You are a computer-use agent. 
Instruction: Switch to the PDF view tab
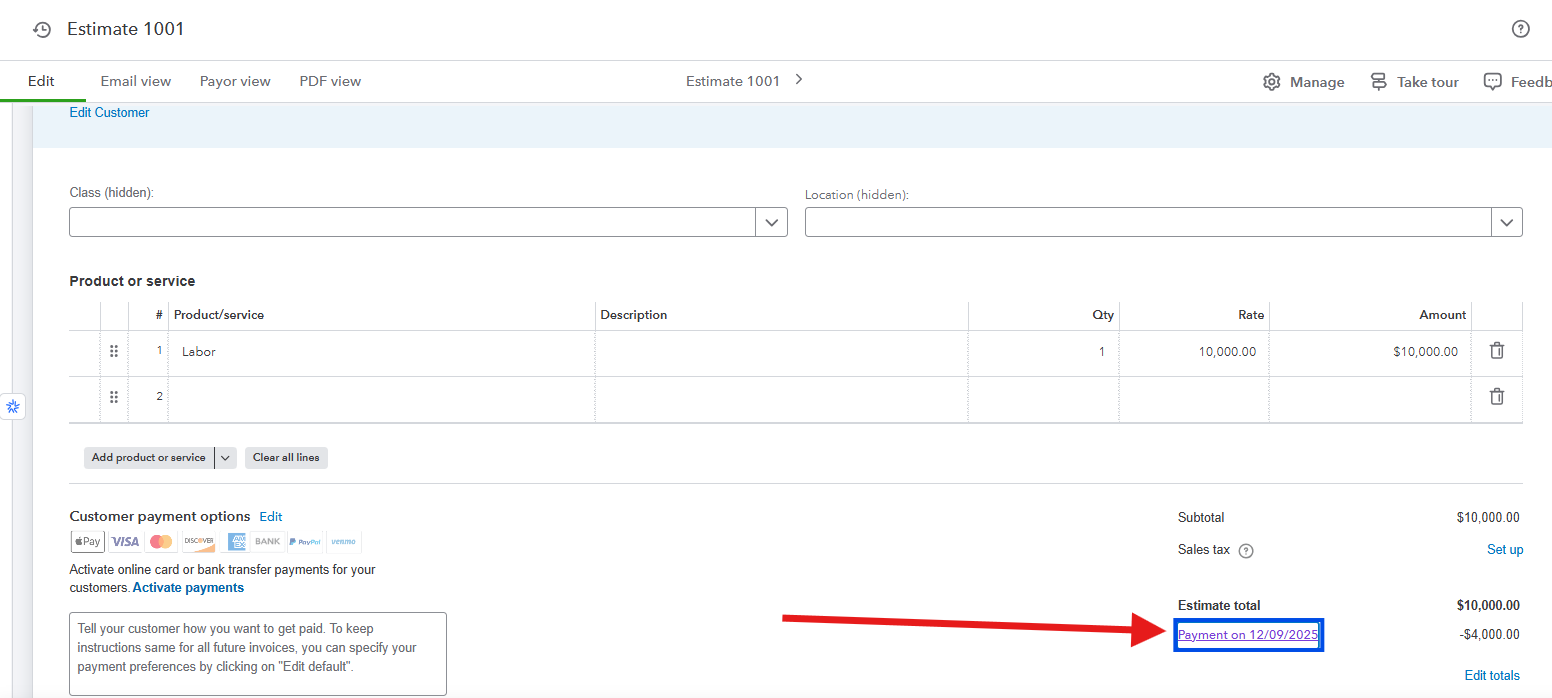click(330, 82)
